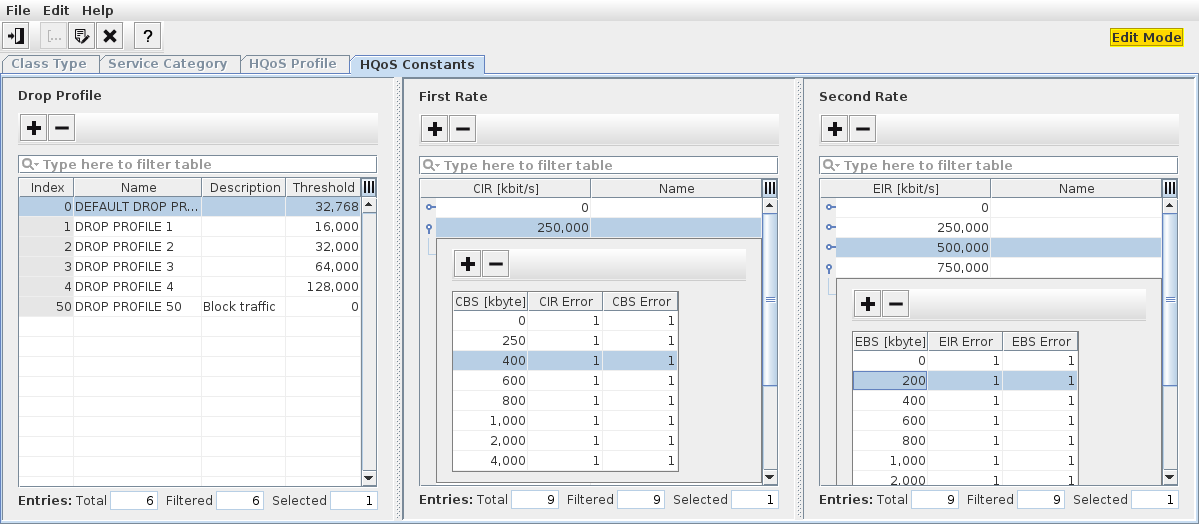Switch to the HQoS Profile tab
This screenshot has height=524, width=1199.
[x=292, y=64]
